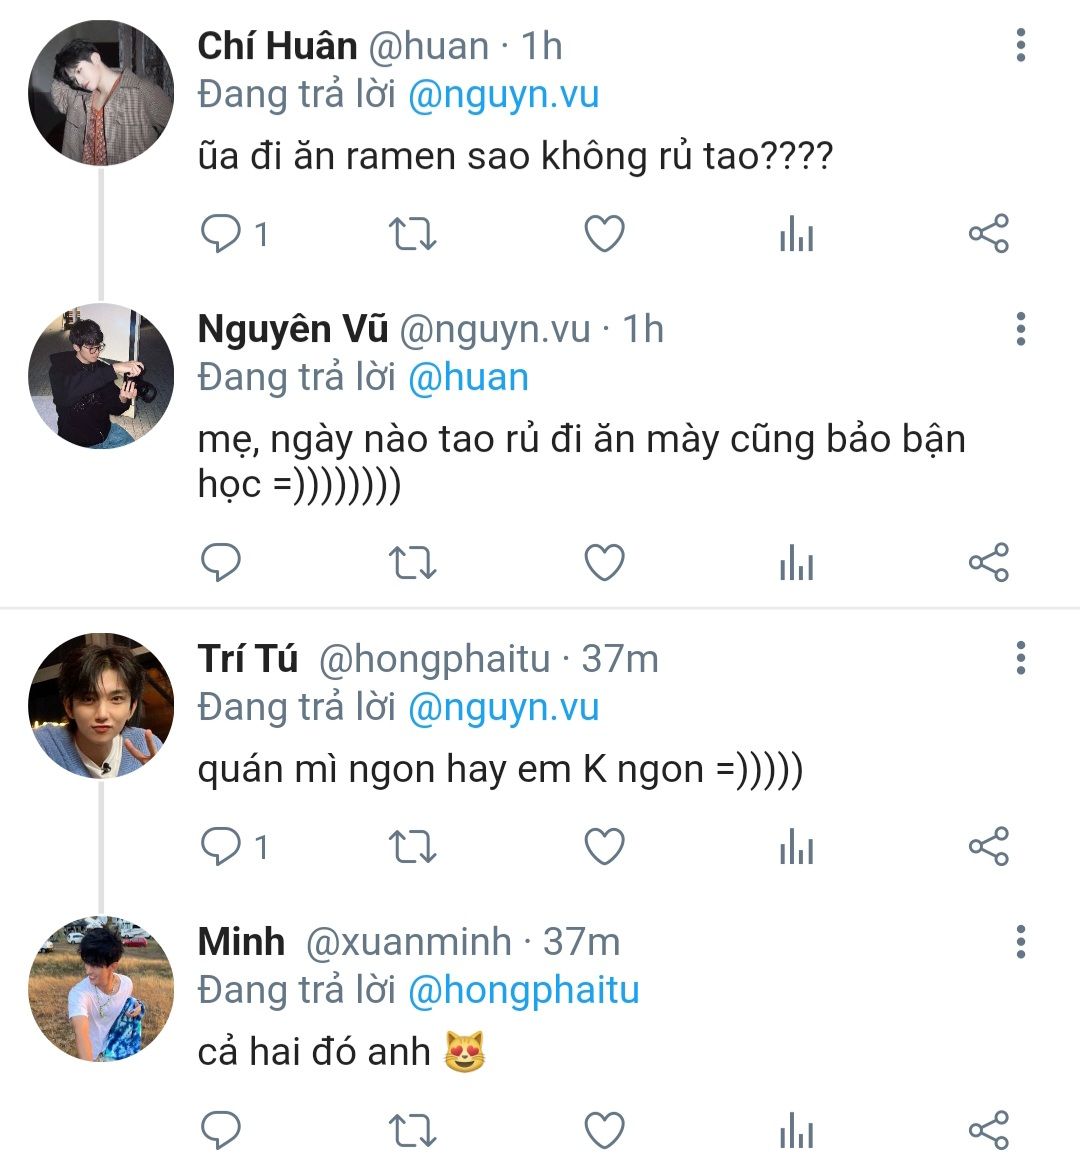Screen dimensions: 1080x1168
Task: View analytics for Trí Tú's tweet
Action: click(796, 847)
